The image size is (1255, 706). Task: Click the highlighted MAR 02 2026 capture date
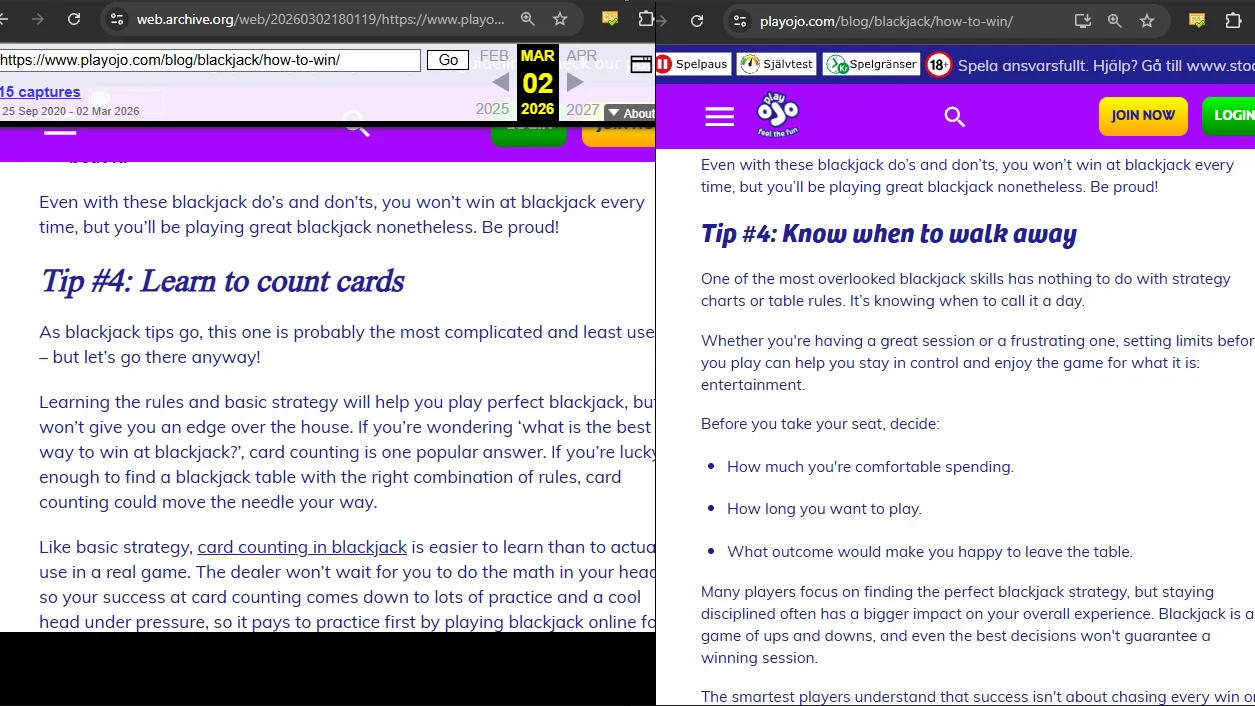(x=538, y=83)
